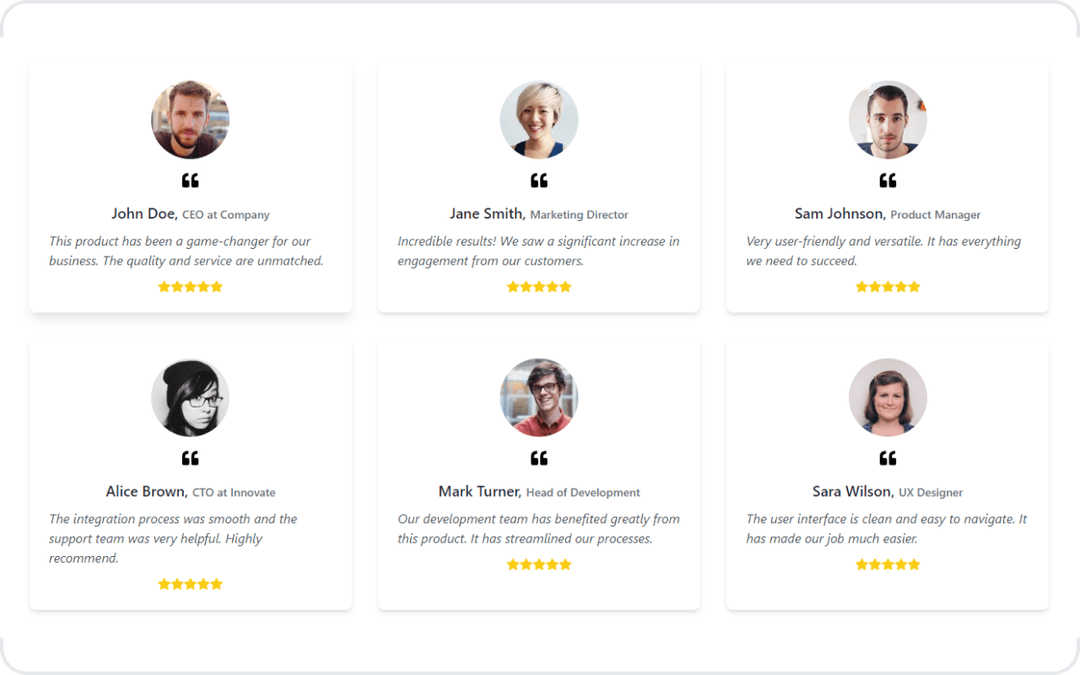The width and height of the screenshot is (1080, 675).
Task: Click Jane Smith's avatar image
Action: pos(539,120)
